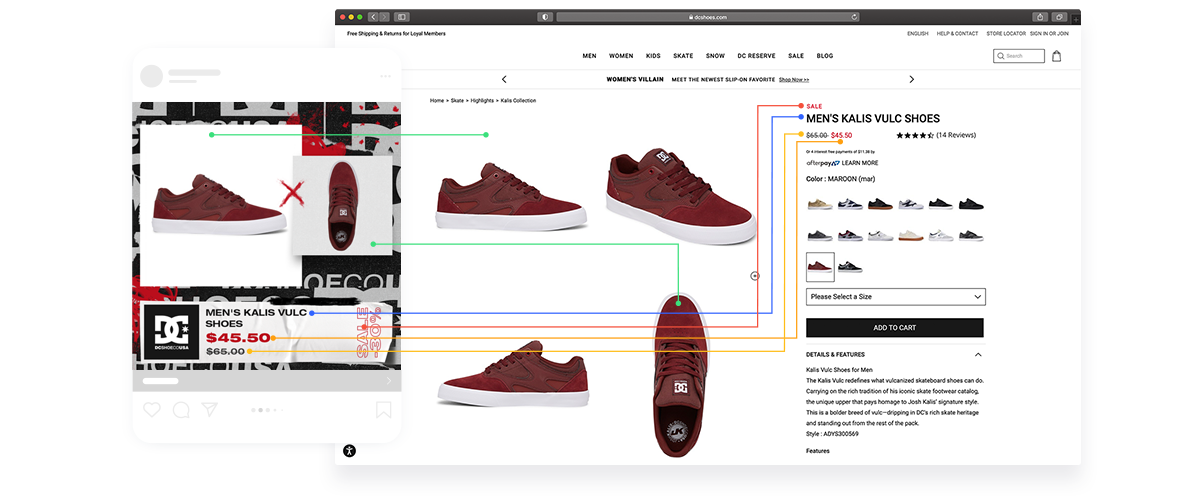Click the profile avatar in social post
The image size is (1200, 500).
151,76
